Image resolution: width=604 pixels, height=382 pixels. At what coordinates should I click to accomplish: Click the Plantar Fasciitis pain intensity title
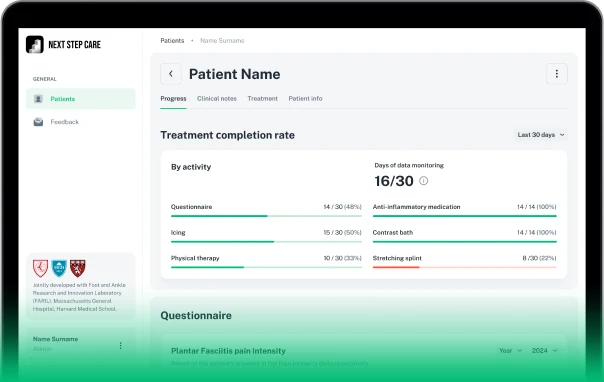tap(228, 351)
